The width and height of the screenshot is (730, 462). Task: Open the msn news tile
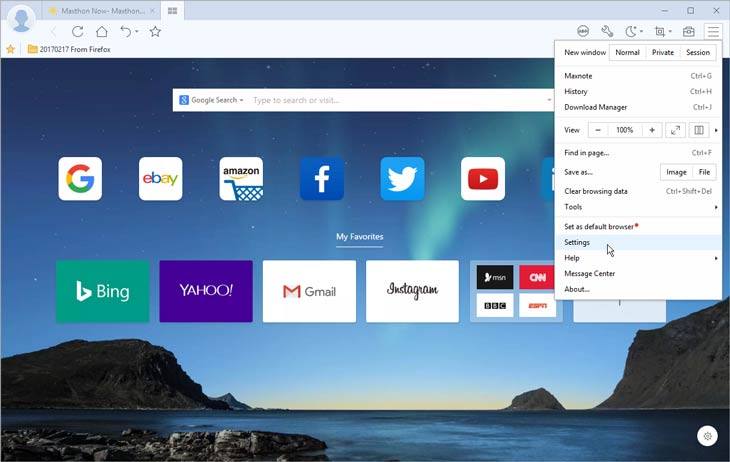(x=495, y=278)
